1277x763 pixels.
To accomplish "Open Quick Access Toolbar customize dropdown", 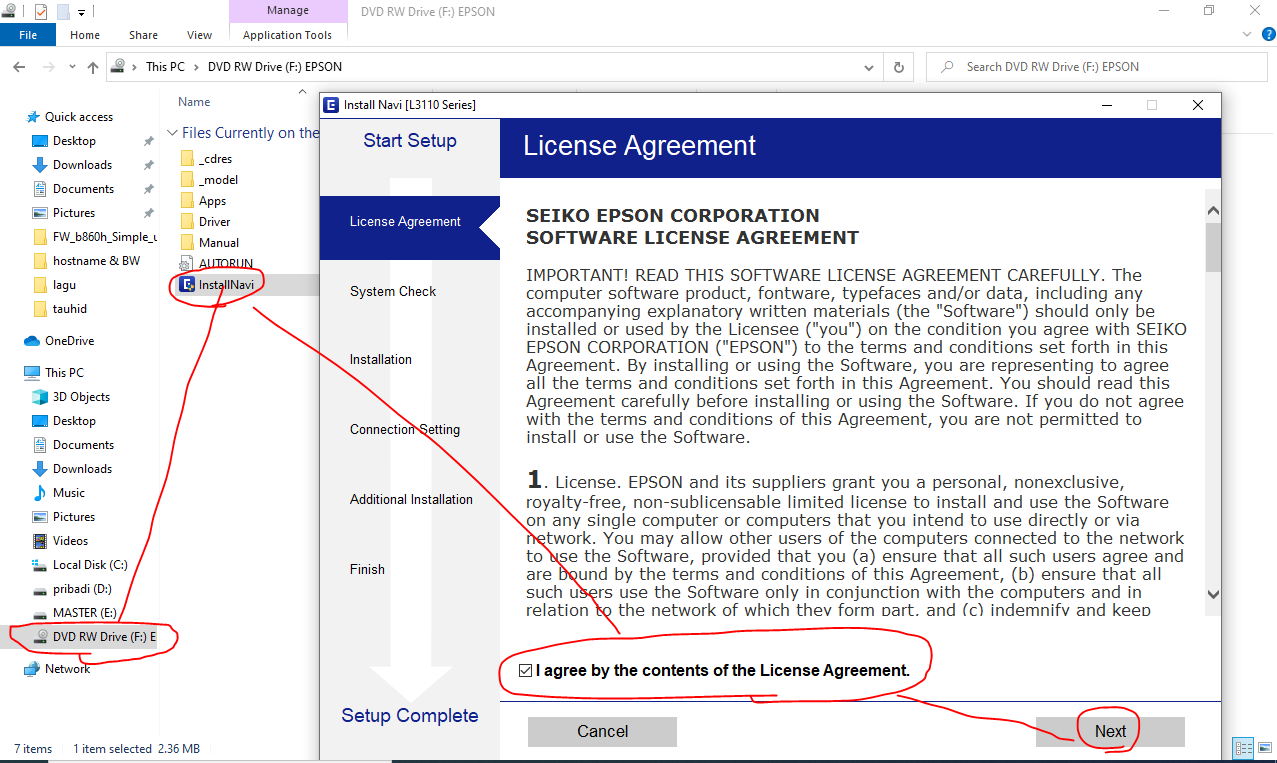I will (82, 12).
